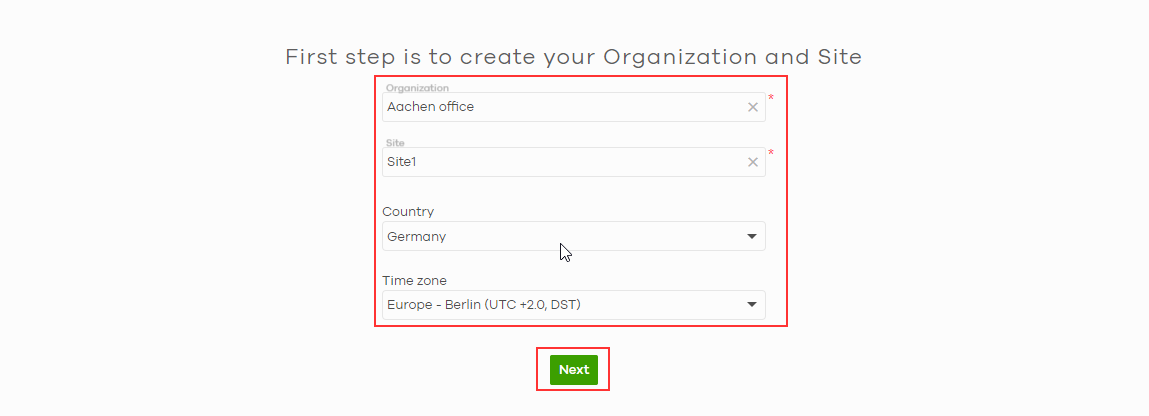Clear the Organization field with its X icon
The width and height of the screenshot is (1149, 416).
pos(753,107)
